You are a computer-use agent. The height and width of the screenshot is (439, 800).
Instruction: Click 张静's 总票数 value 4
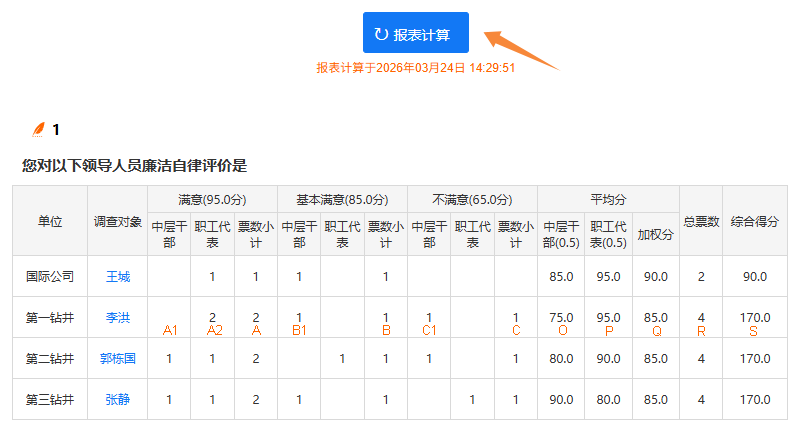click(x=701, y=399)
